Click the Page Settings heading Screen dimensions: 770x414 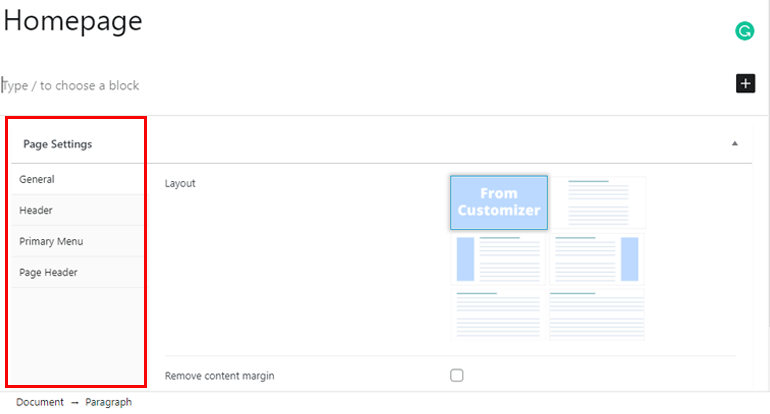click(x=57, y=144)
